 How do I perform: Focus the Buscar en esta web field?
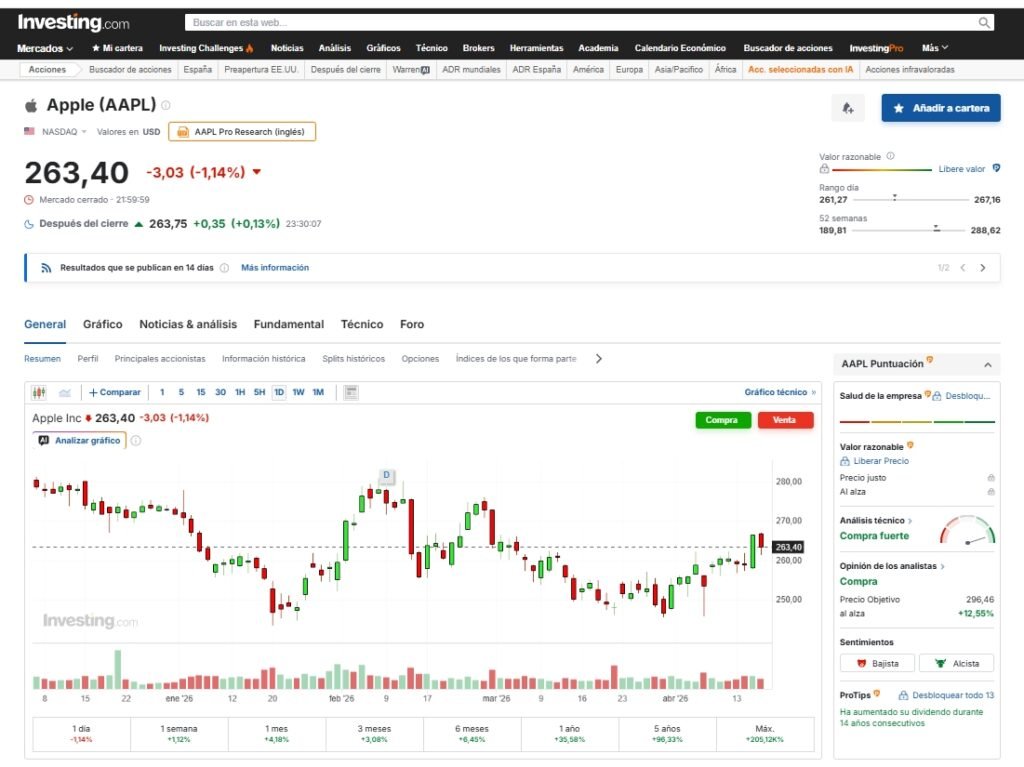pyautogui.click(x=581, y=23)
